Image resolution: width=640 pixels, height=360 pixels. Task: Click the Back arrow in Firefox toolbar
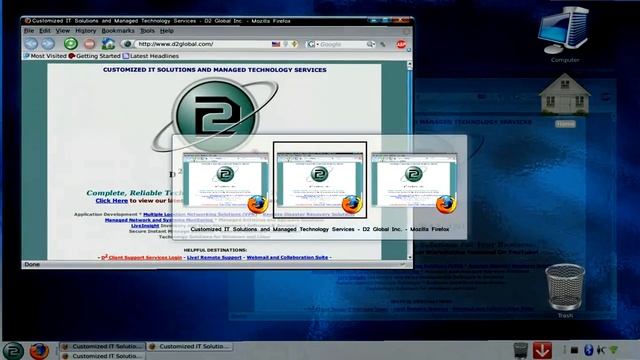(31, 44)
